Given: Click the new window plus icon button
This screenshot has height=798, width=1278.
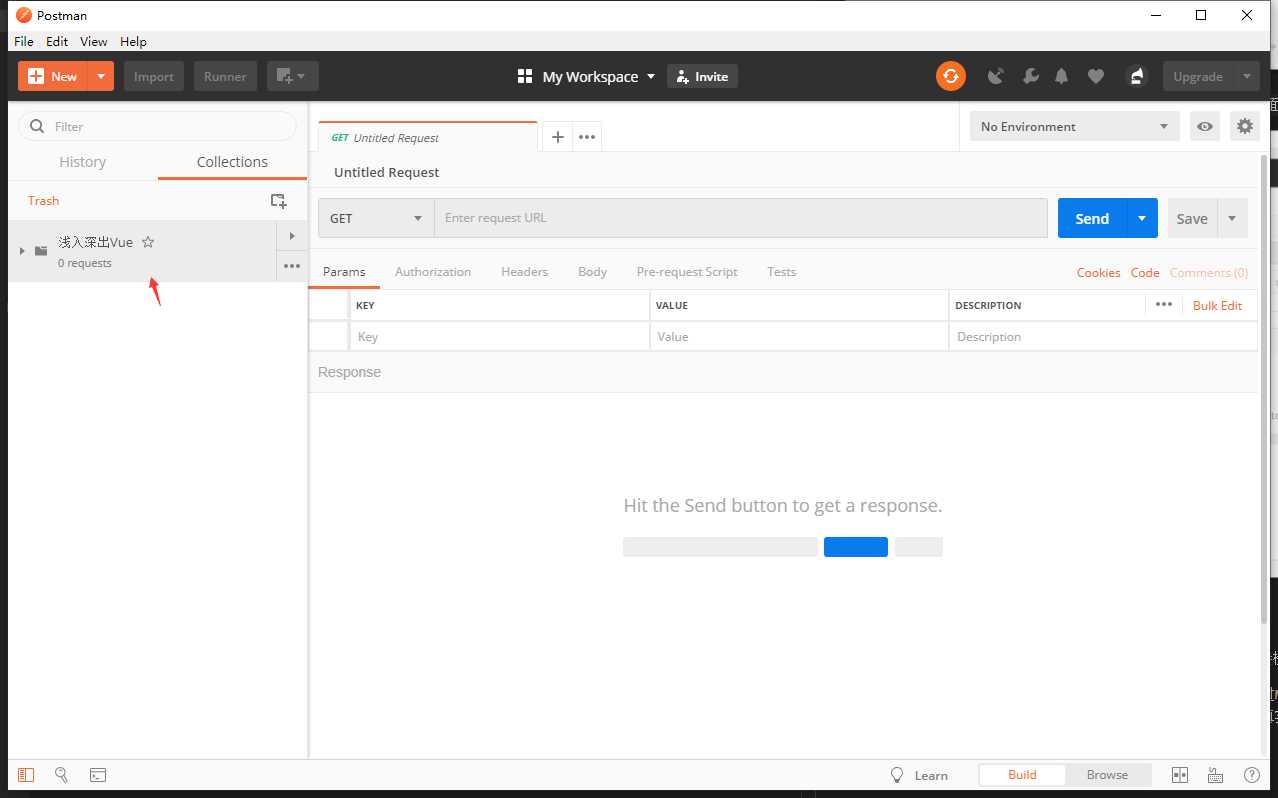Looking at the screenshot, I should 293,76.
